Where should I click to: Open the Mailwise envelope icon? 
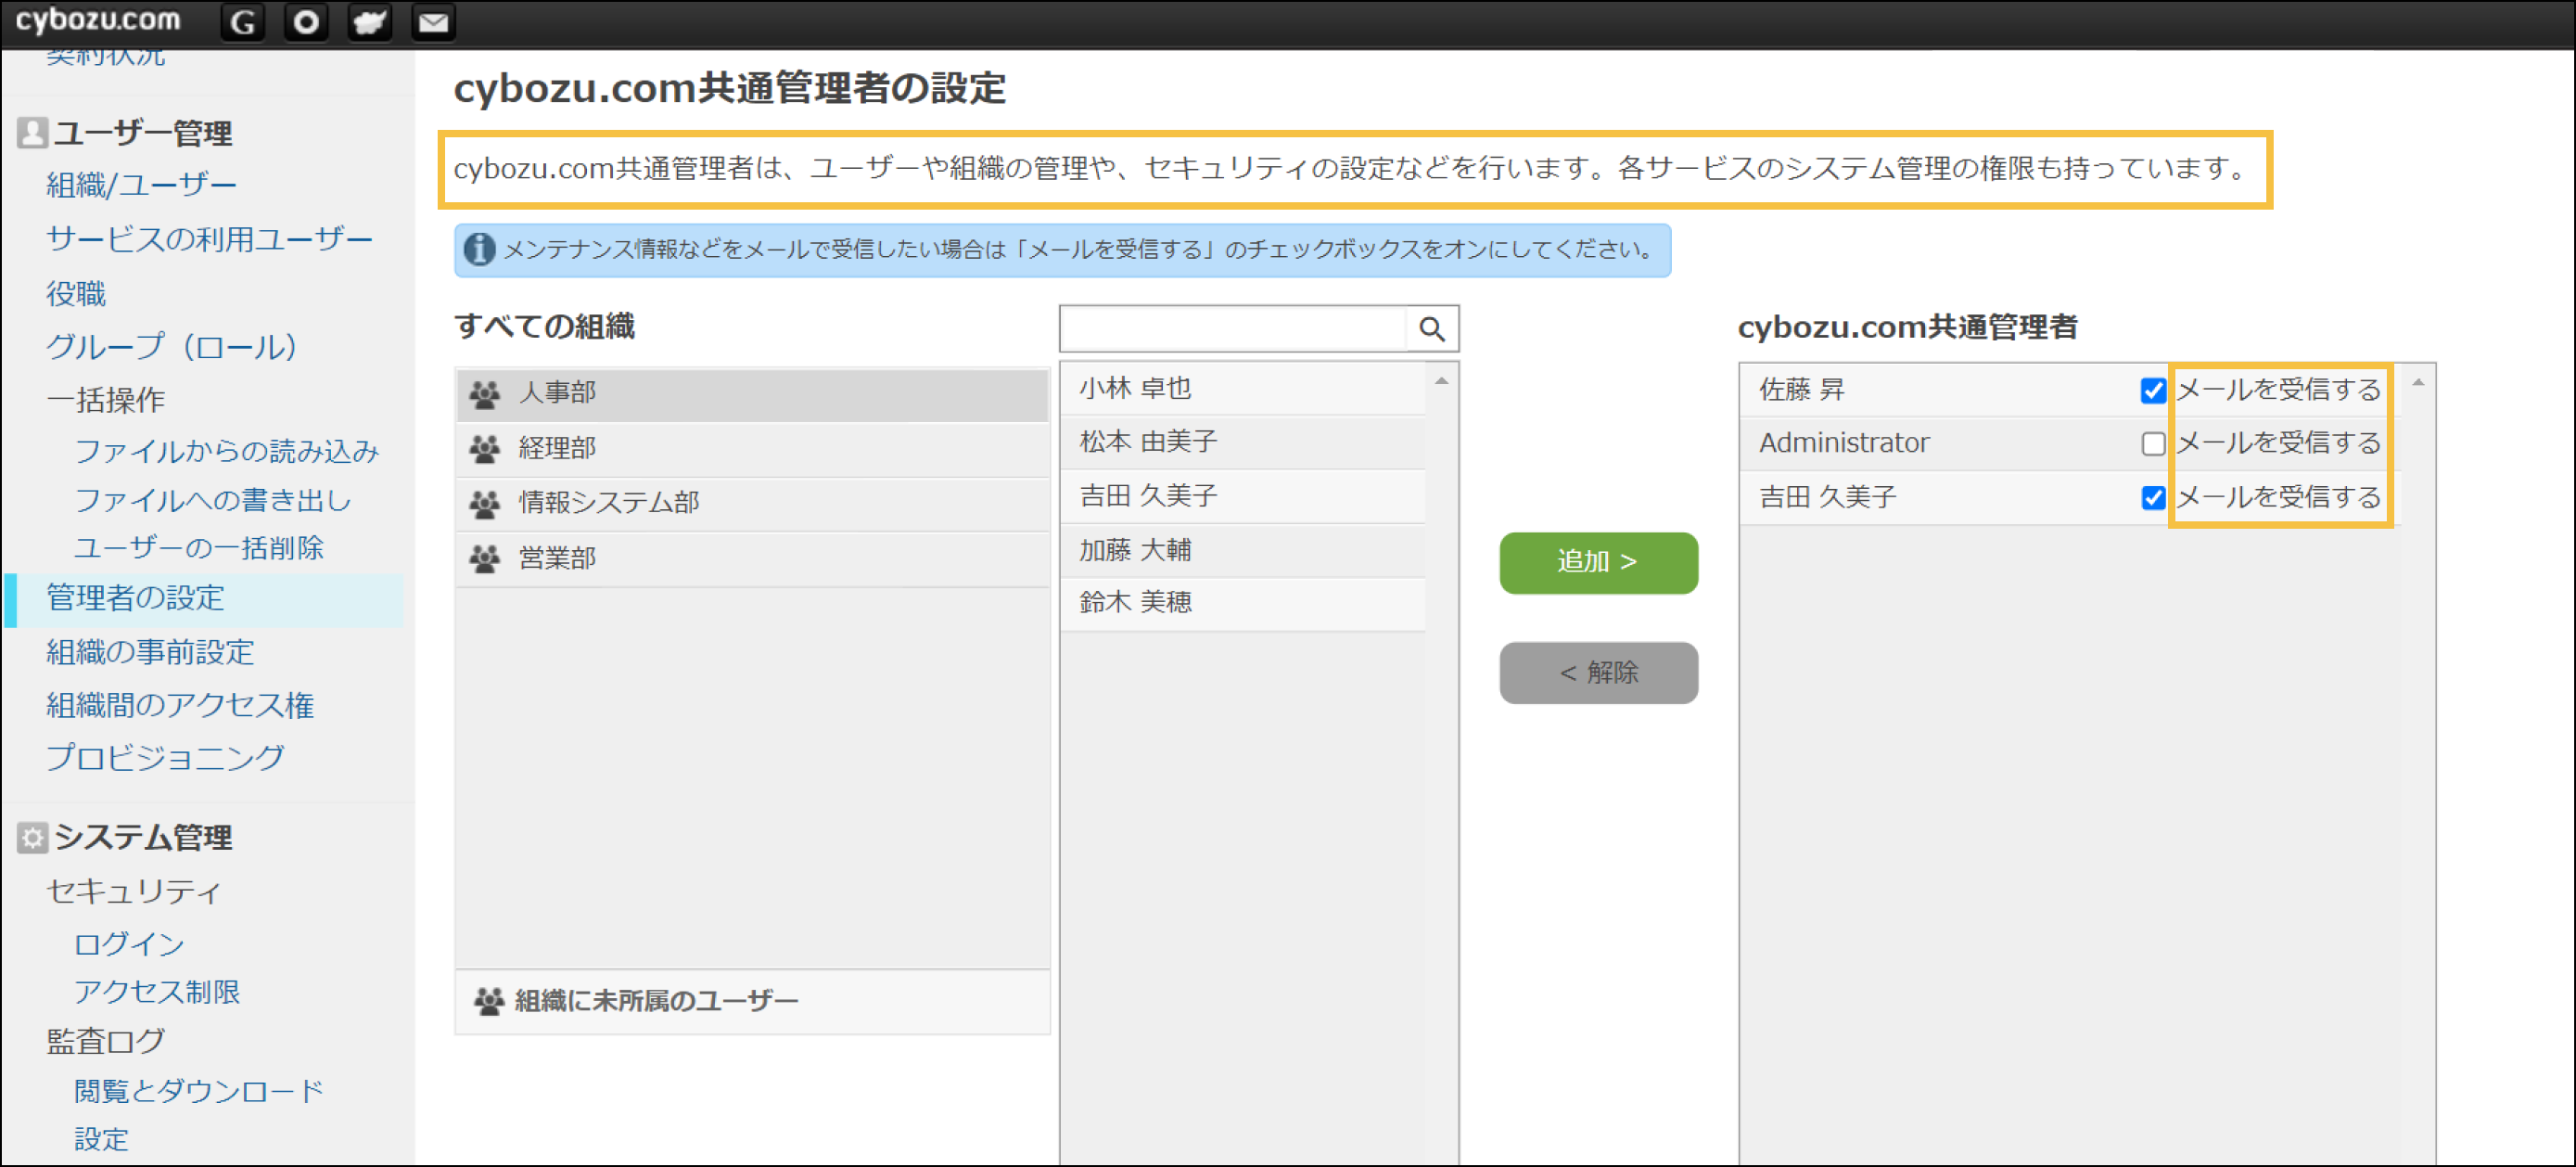(x=433, y=21)
